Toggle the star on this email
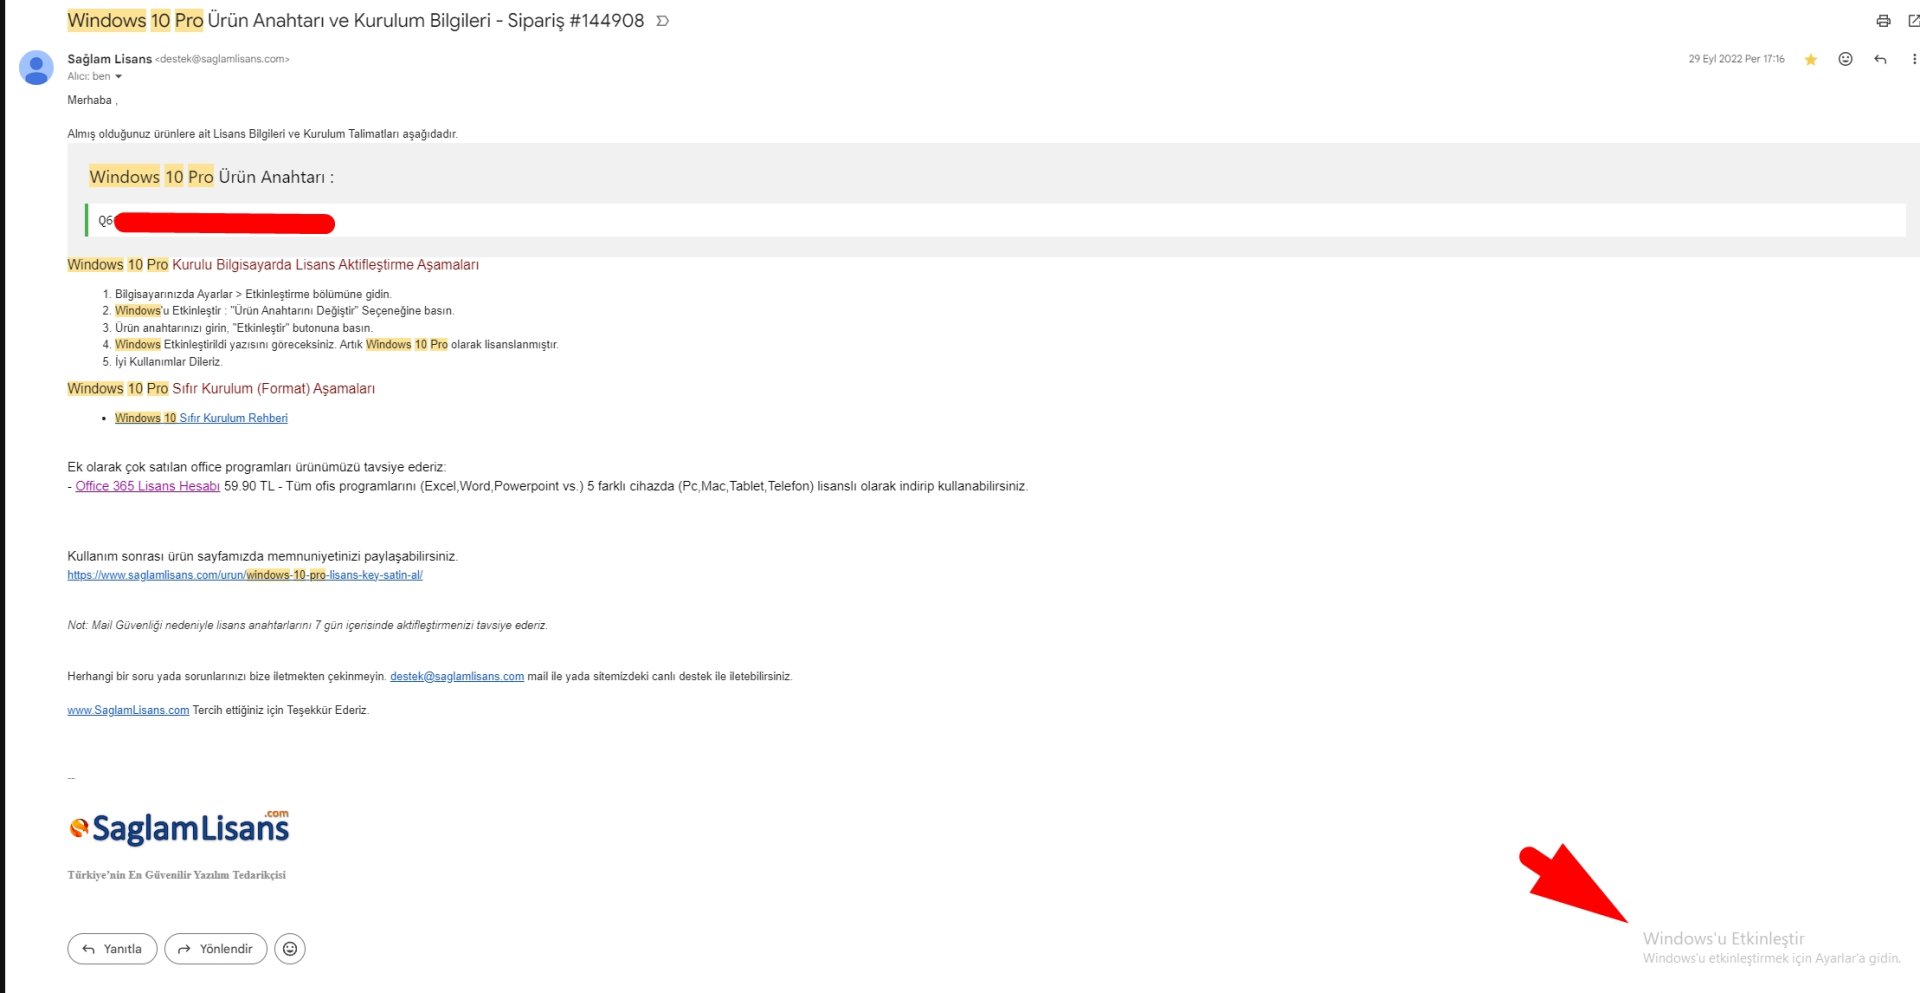This screenshot has height=993, width=1920. point(1810,60)
